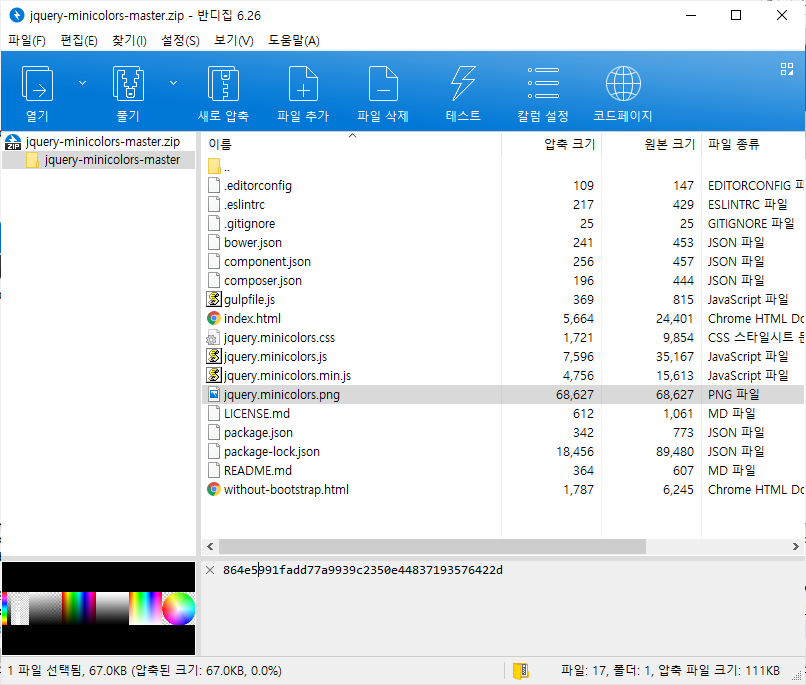Screen dimensions: 806x685
Task: Click the status text '1 파일 선택됨'
Action: tap(46, 671)
